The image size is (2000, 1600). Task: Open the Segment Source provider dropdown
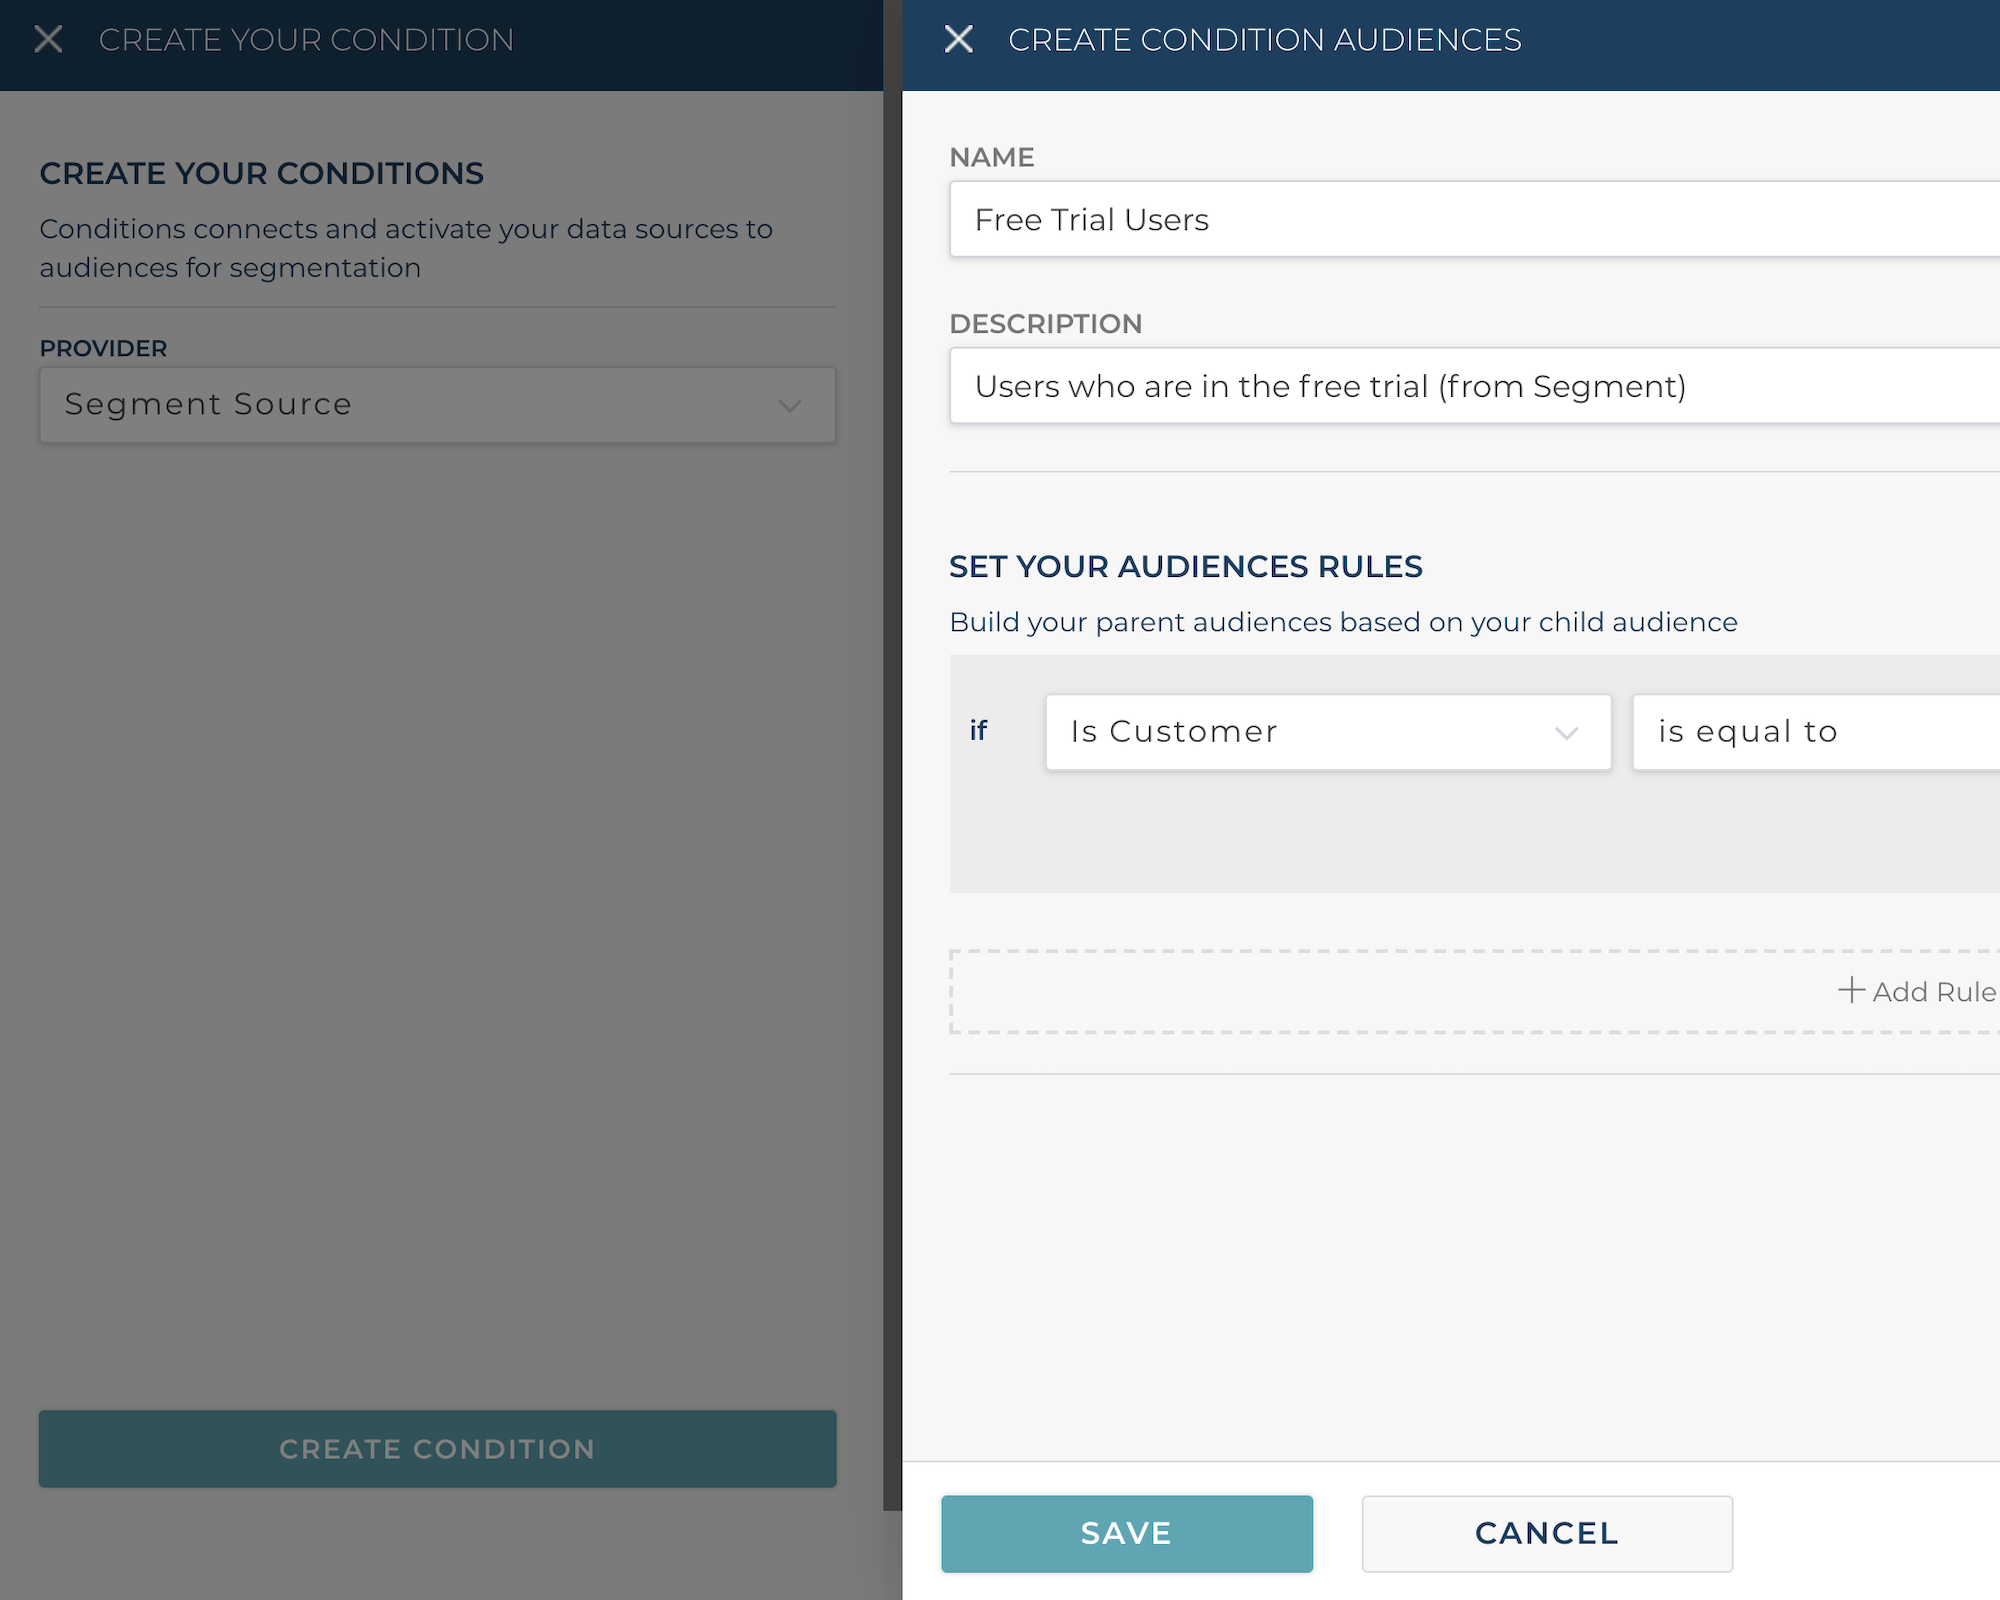[x=437, y=405]
